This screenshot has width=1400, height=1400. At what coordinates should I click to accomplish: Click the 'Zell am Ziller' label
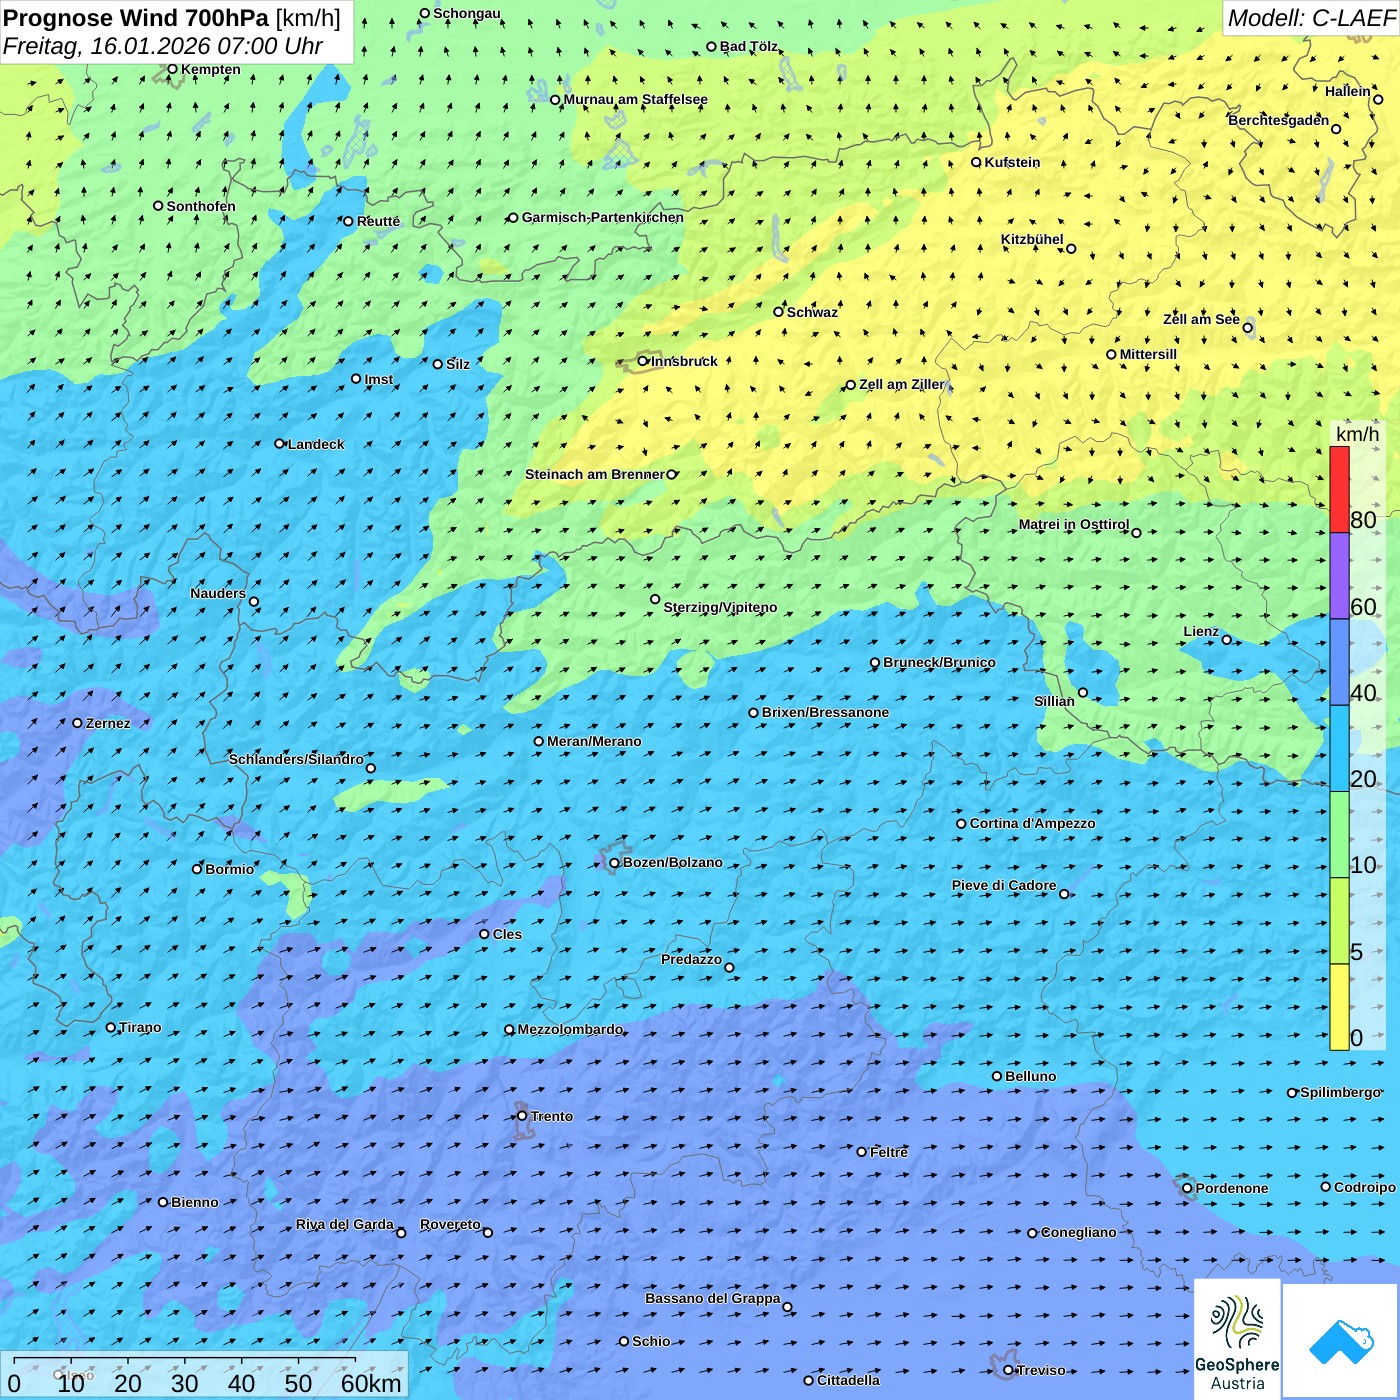tap(901, 384)
